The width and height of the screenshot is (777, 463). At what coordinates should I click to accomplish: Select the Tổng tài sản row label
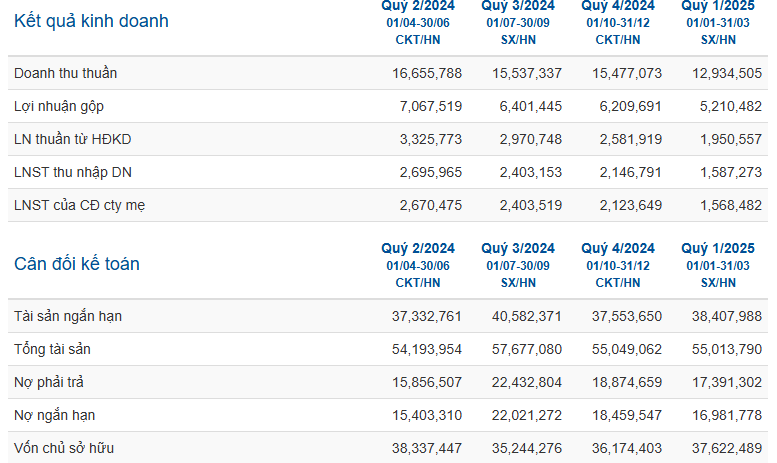pos(54,349)
